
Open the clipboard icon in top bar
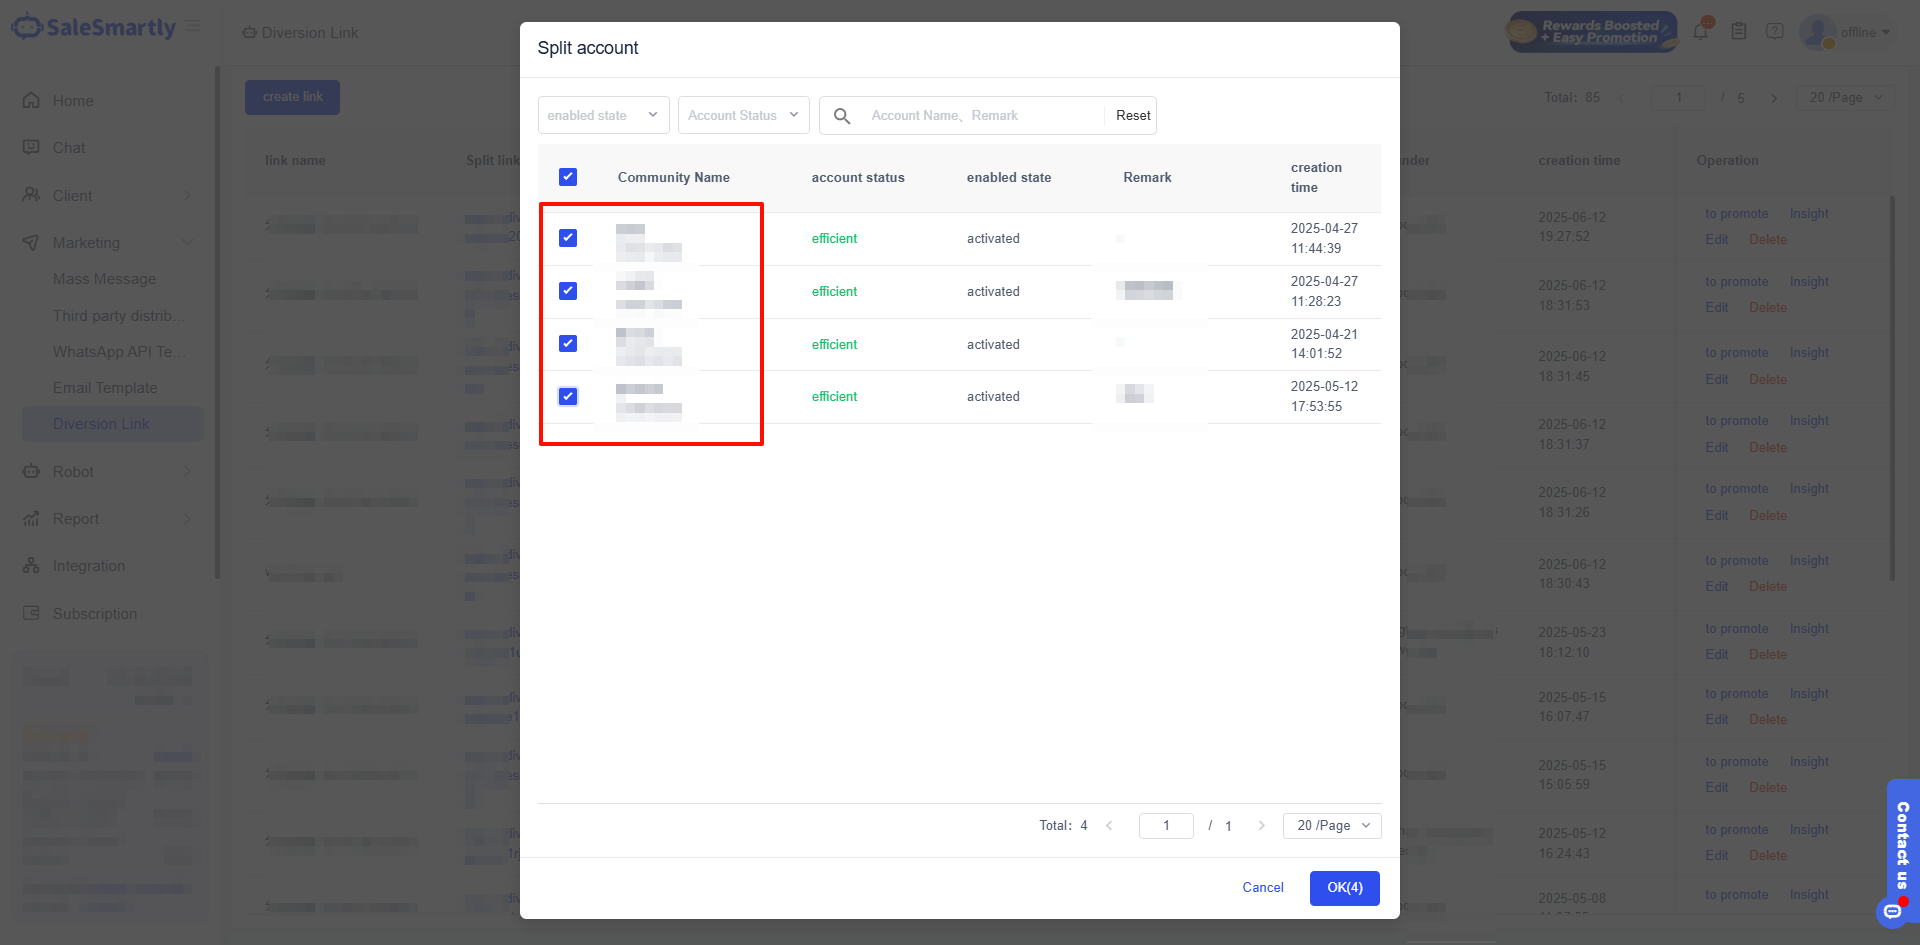[1739, 32]
